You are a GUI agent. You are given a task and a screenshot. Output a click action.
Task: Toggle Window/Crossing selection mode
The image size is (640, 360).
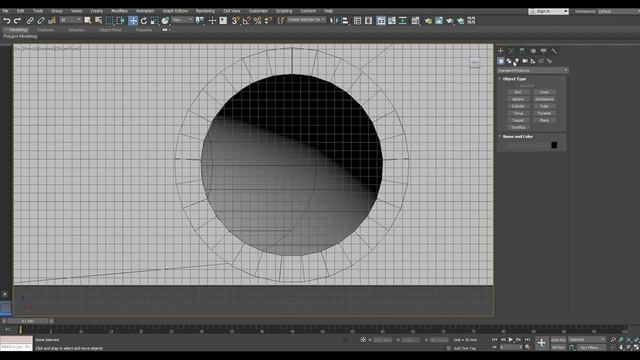[120, 20]
